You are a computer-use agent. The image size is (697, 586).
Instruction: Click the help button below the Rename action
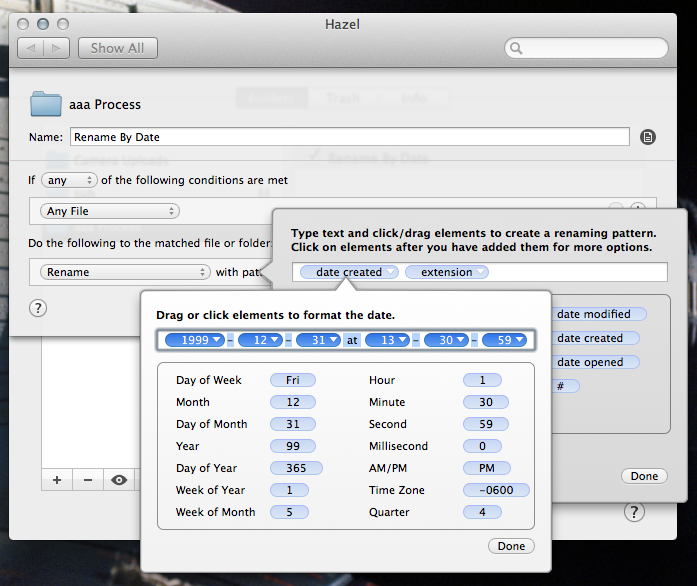pos(38,308)
